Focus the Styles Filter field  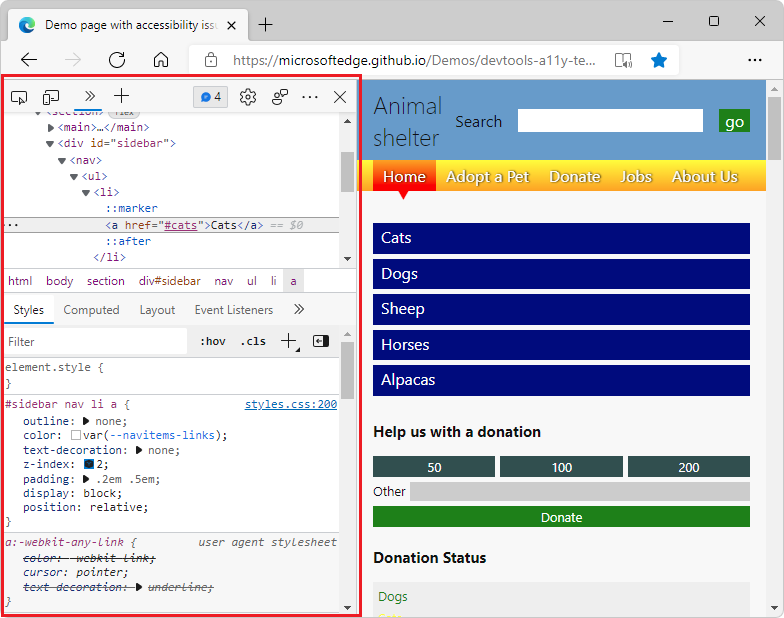point(96,342)
